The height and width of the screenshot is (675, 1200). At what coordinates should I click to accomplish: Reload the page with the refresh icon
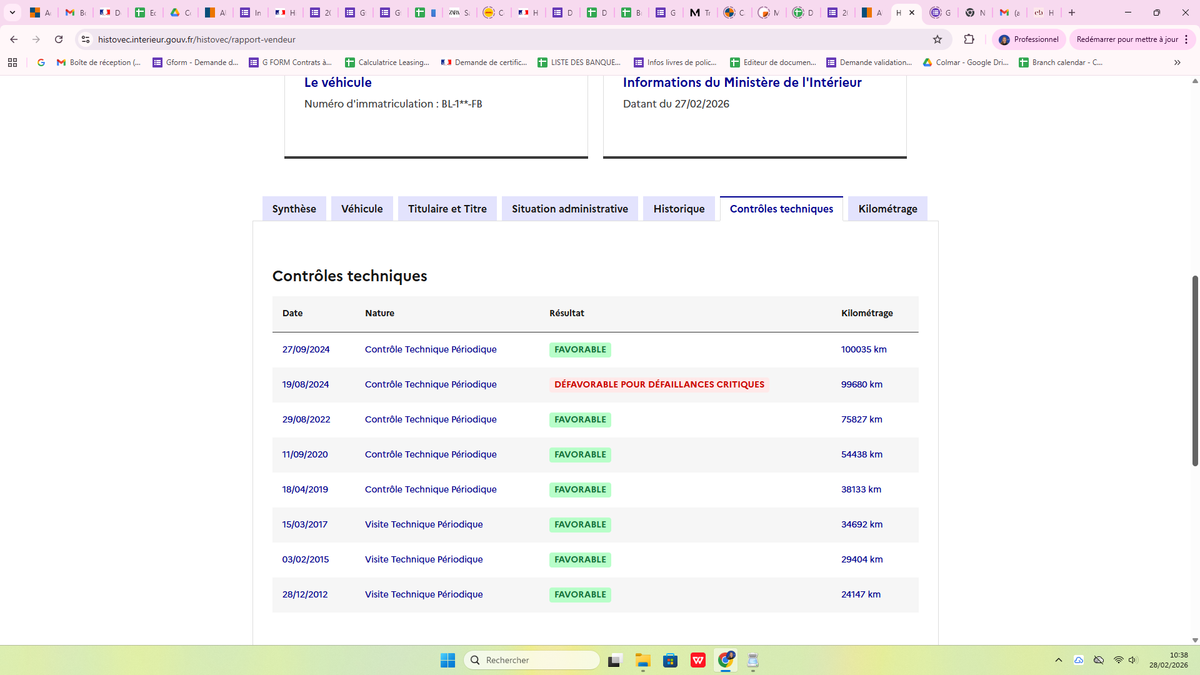pos(59,39)
